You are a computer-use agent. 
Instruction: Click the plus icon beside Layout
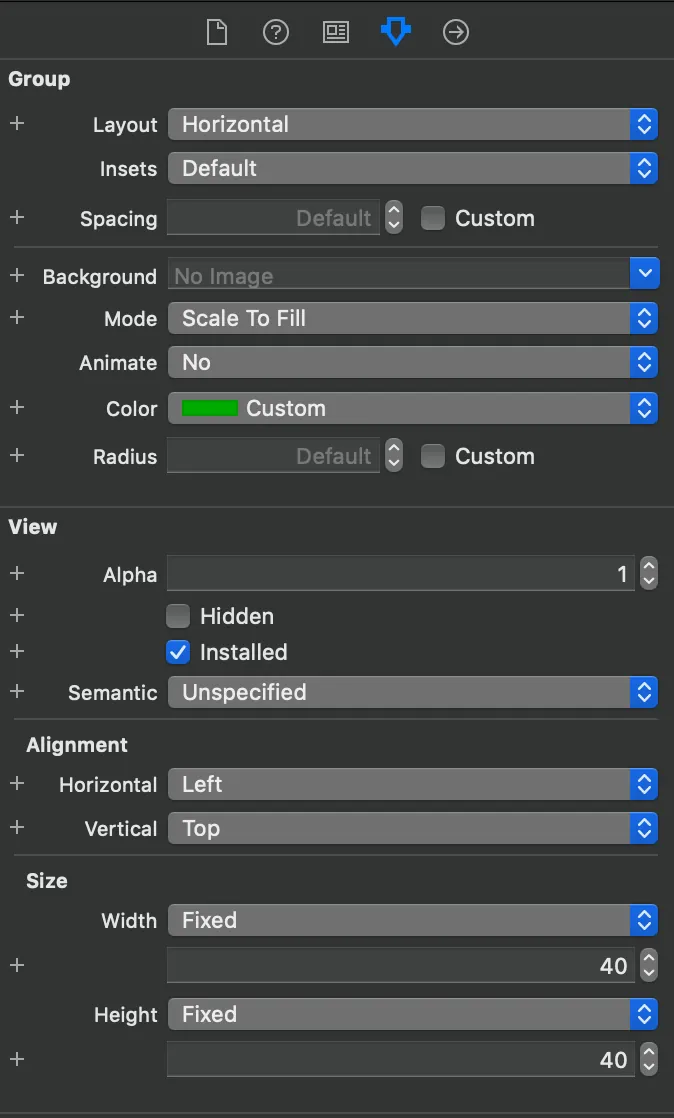17,124
